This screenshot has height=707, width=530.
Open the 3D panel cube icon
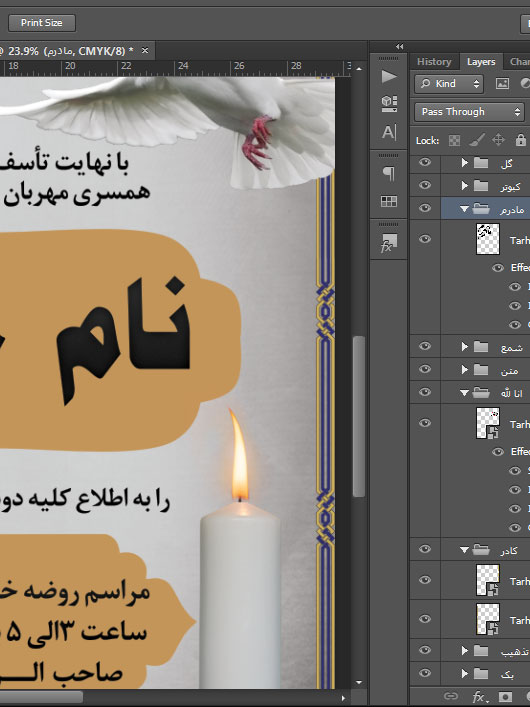[x=389, y=103]
